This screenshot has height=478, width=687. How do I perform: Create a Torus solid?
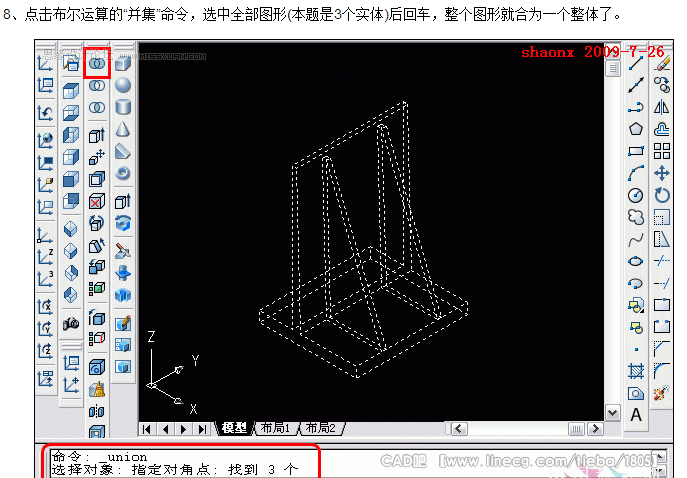pos(123,173)
